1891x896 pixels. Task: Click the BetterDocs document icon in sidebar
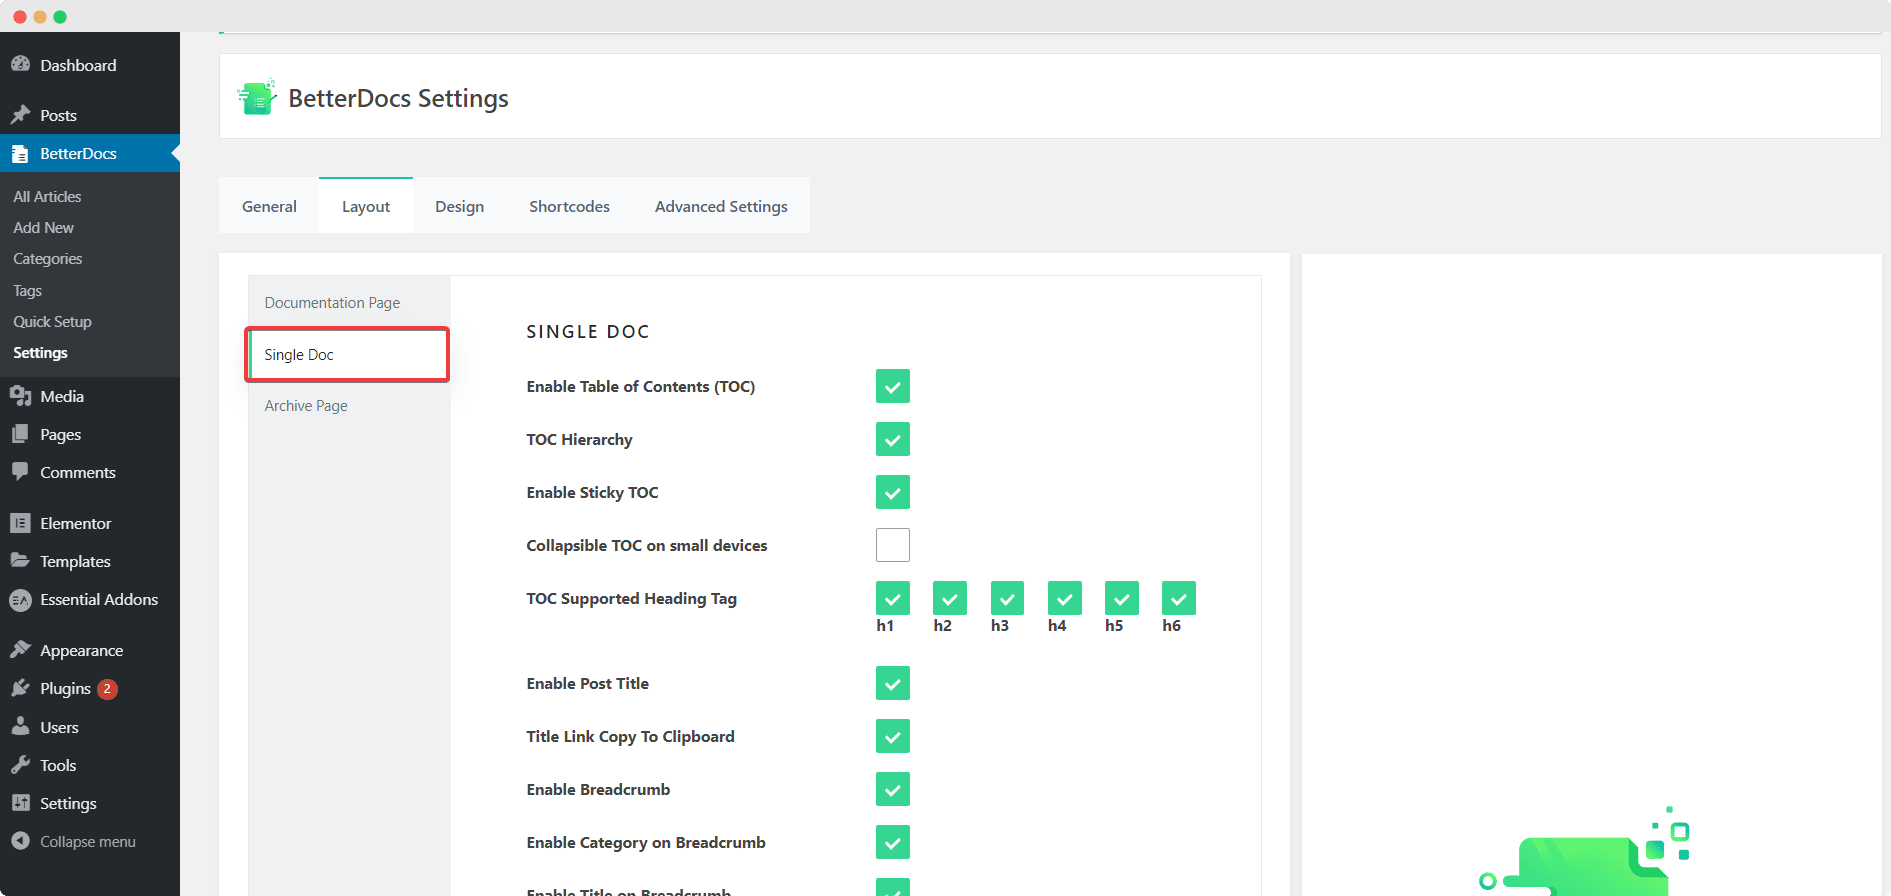coord(20,154)
